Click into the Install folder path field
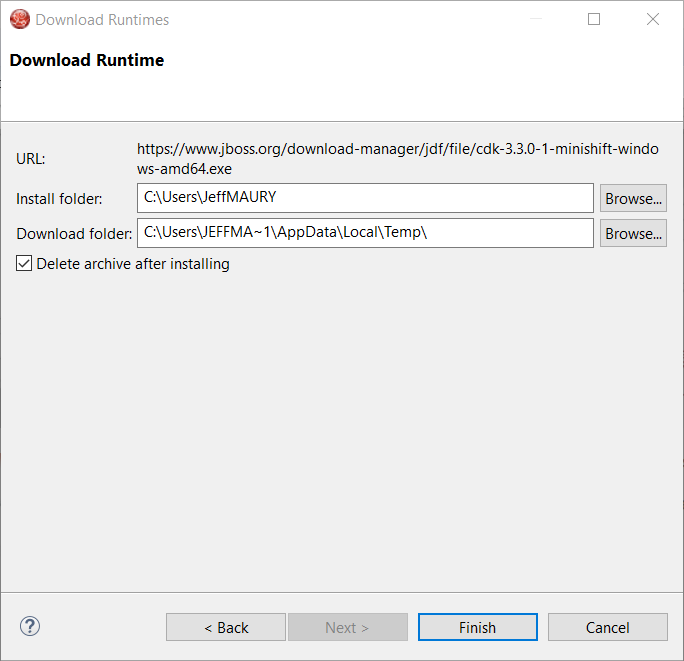This screenshot has height=661, width=684. 365,198
